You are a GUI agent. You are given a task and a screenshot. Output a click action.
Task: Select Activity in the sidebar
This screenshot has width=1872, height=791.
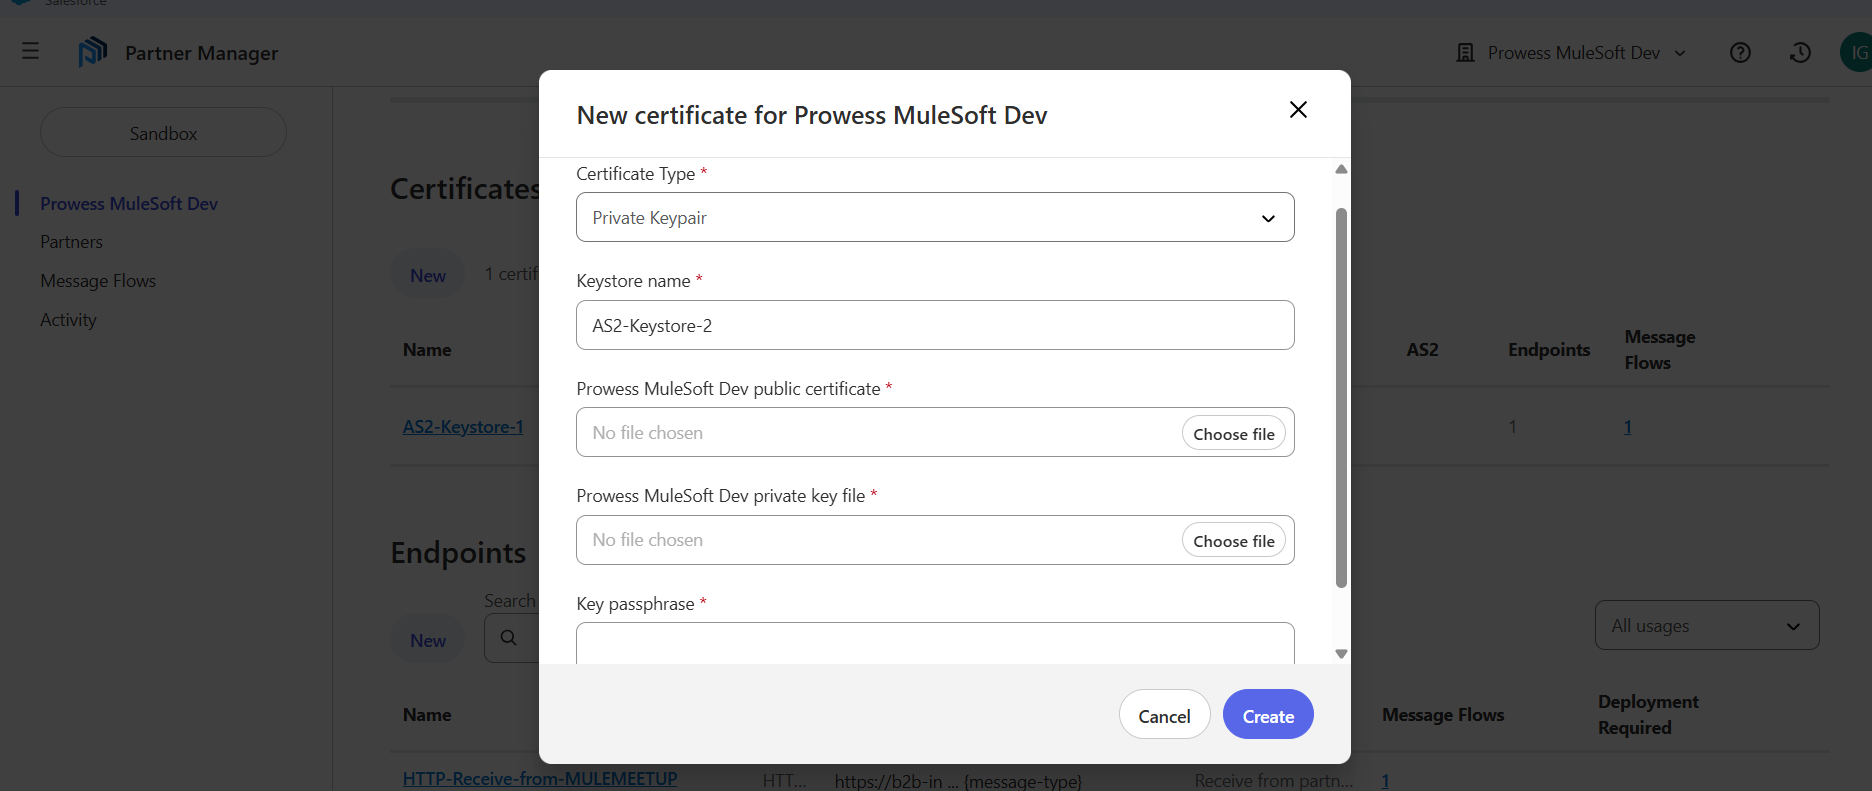[x=68, y=320]
